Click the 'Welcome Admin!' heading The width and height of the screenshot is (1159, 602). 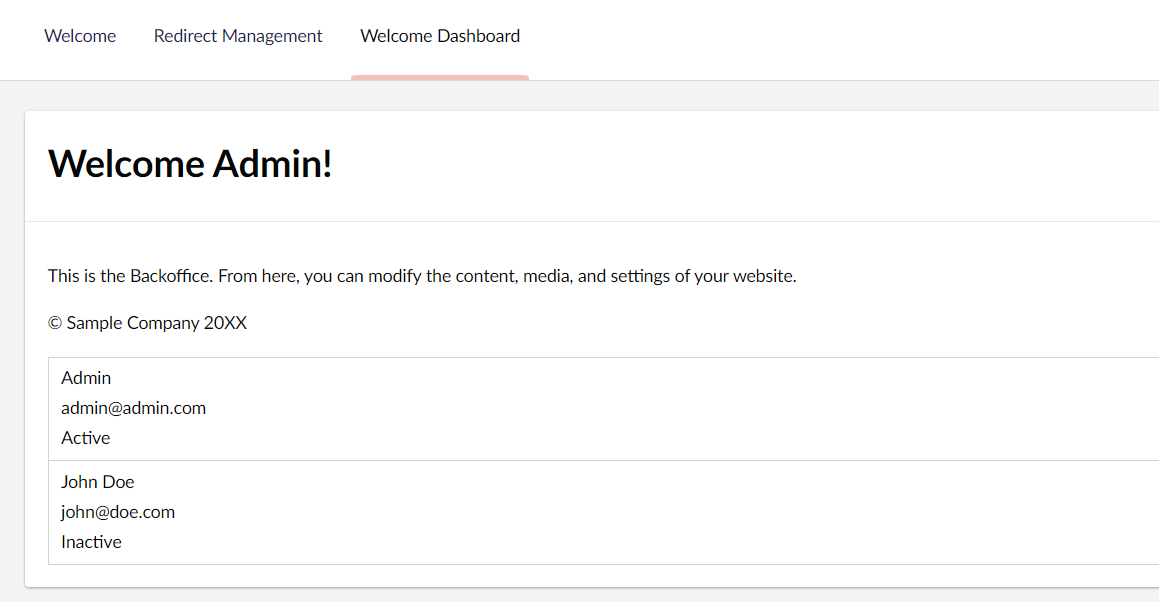[x=190, y=163]
